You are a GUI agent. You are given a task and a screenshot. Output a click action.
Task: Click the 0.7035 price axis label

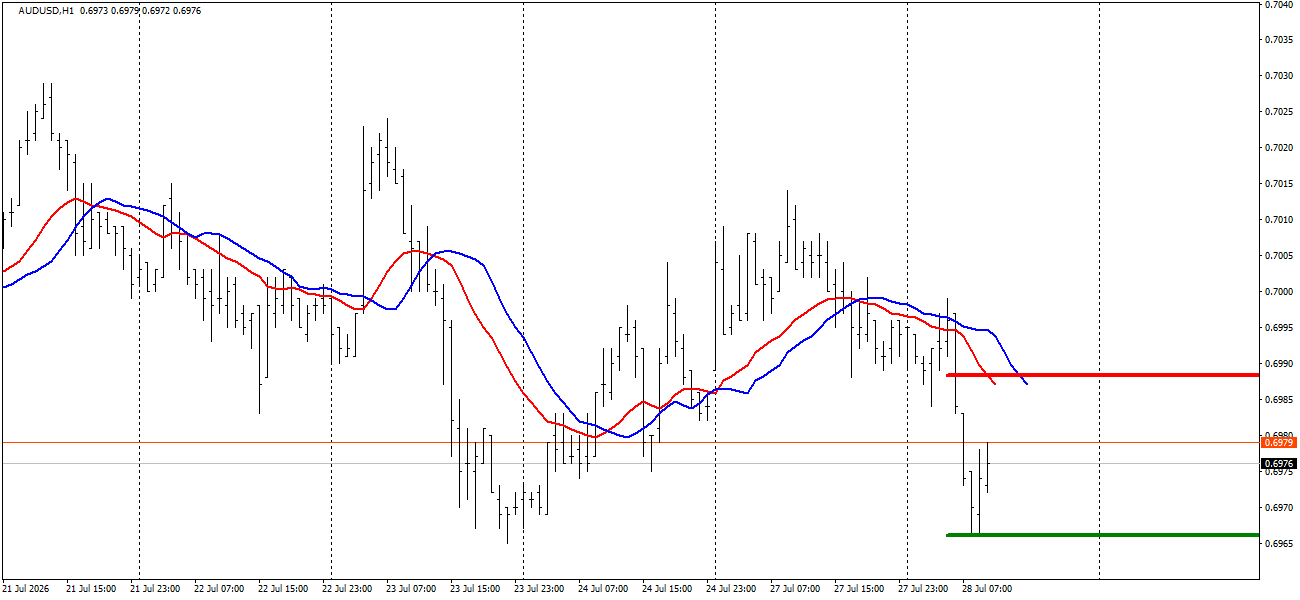[x=1281, y=40]
